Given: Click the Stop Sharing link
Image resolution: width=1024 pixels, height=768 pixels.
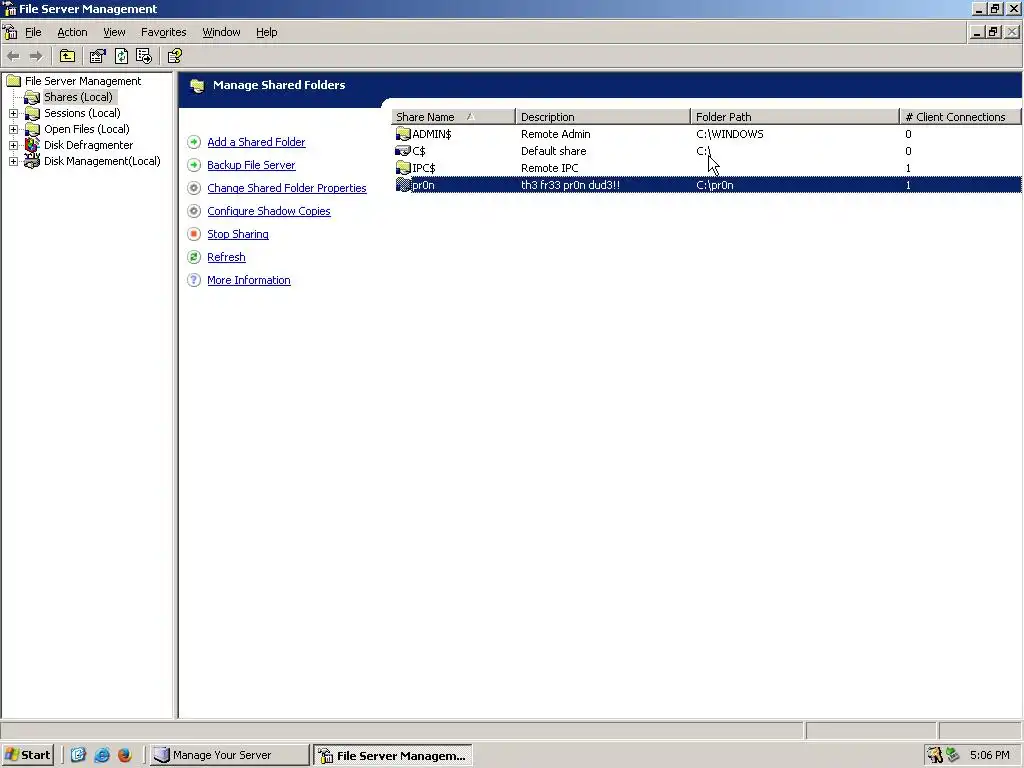Looking at the screenshot, I should click(238, 234).
